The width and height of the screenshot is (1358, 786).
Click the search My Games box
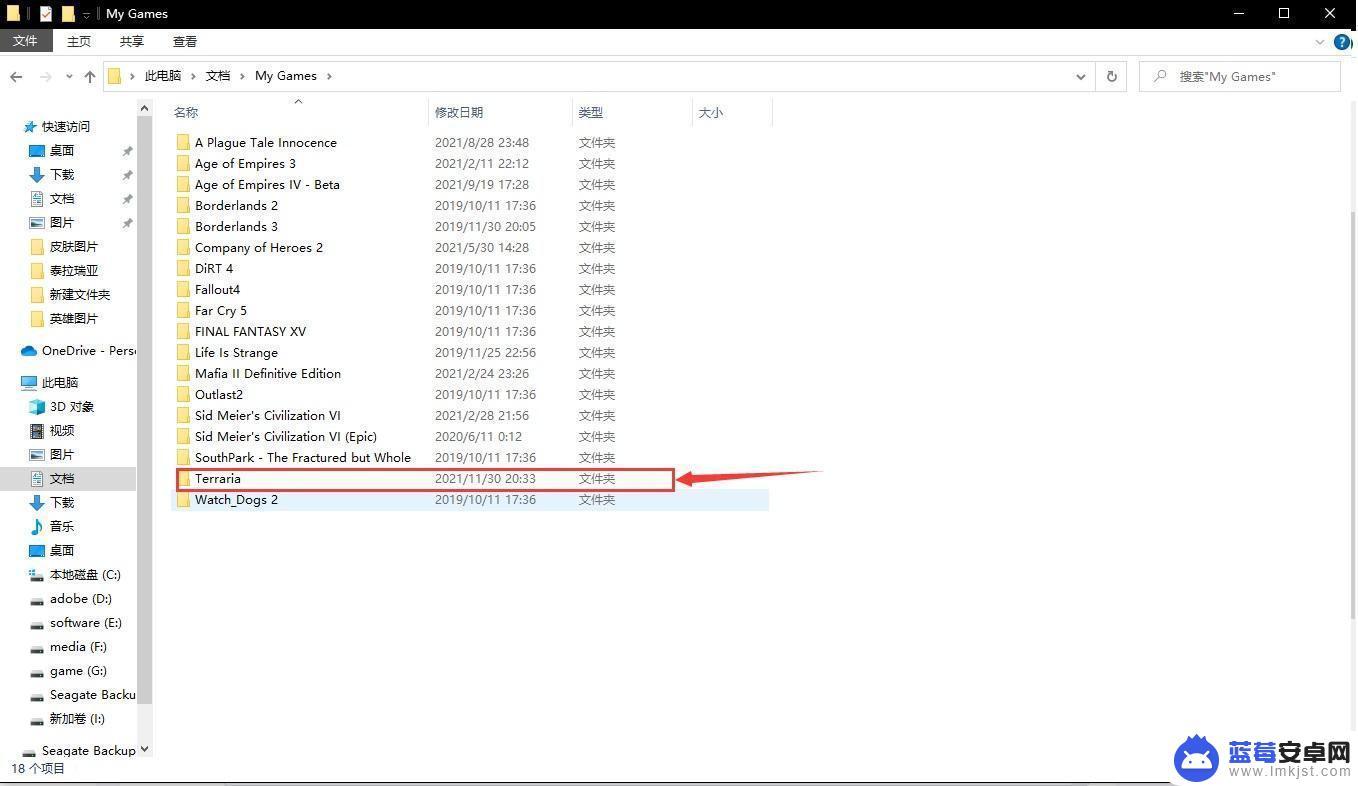click(1240, 76)
